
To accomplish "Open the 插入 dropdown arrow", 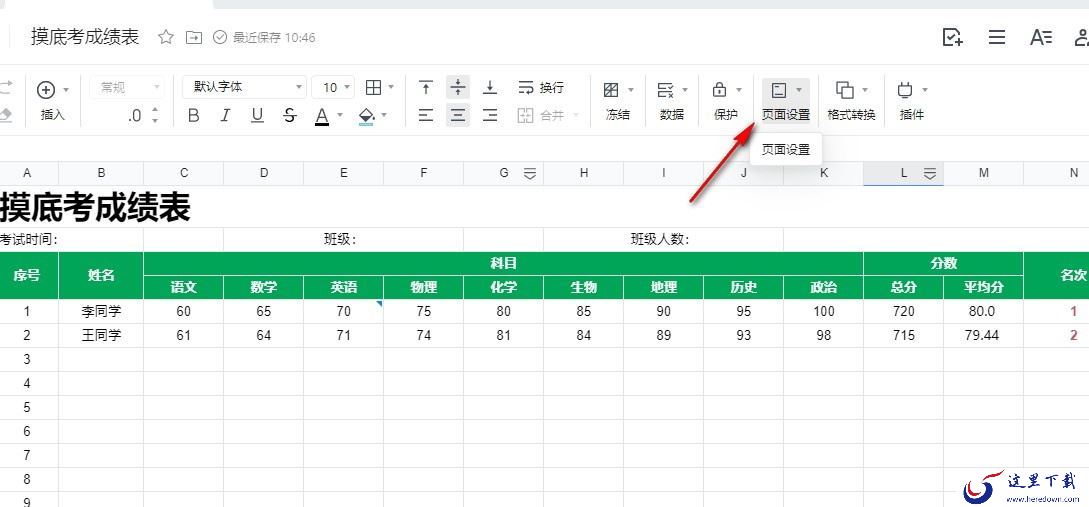I will [x=66, y=90].
